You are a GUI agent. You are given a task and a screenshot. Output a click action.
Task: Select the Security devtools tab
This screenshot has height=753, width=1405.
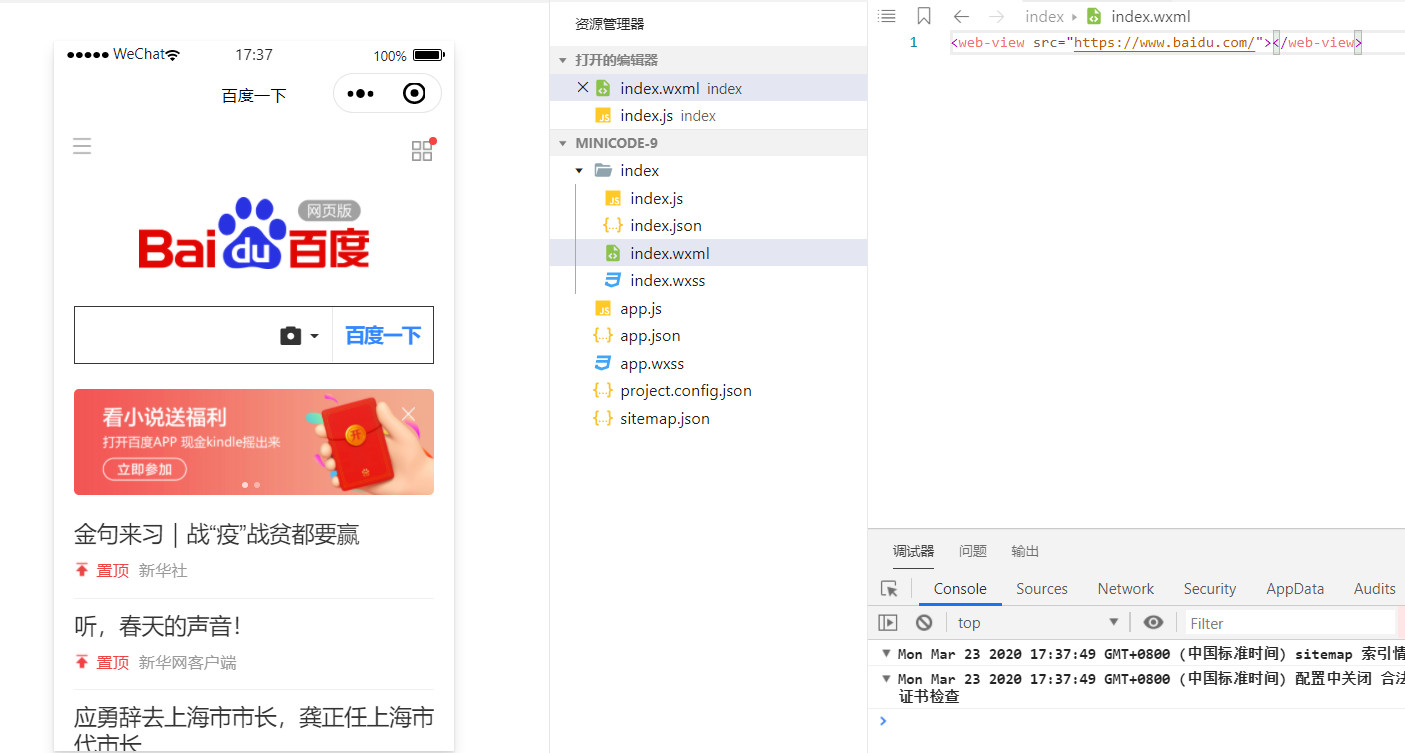point(1210,589)
